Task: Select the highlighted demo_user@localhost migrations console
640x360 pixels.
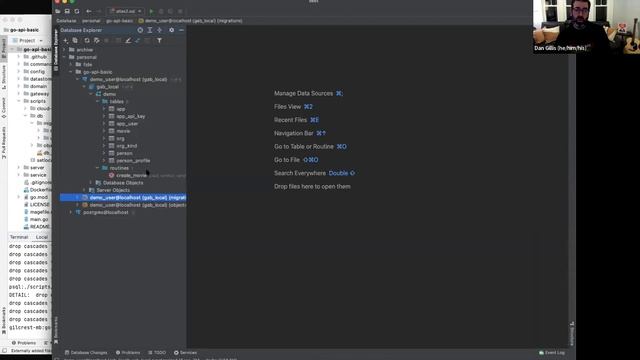Action: [123, 198]
